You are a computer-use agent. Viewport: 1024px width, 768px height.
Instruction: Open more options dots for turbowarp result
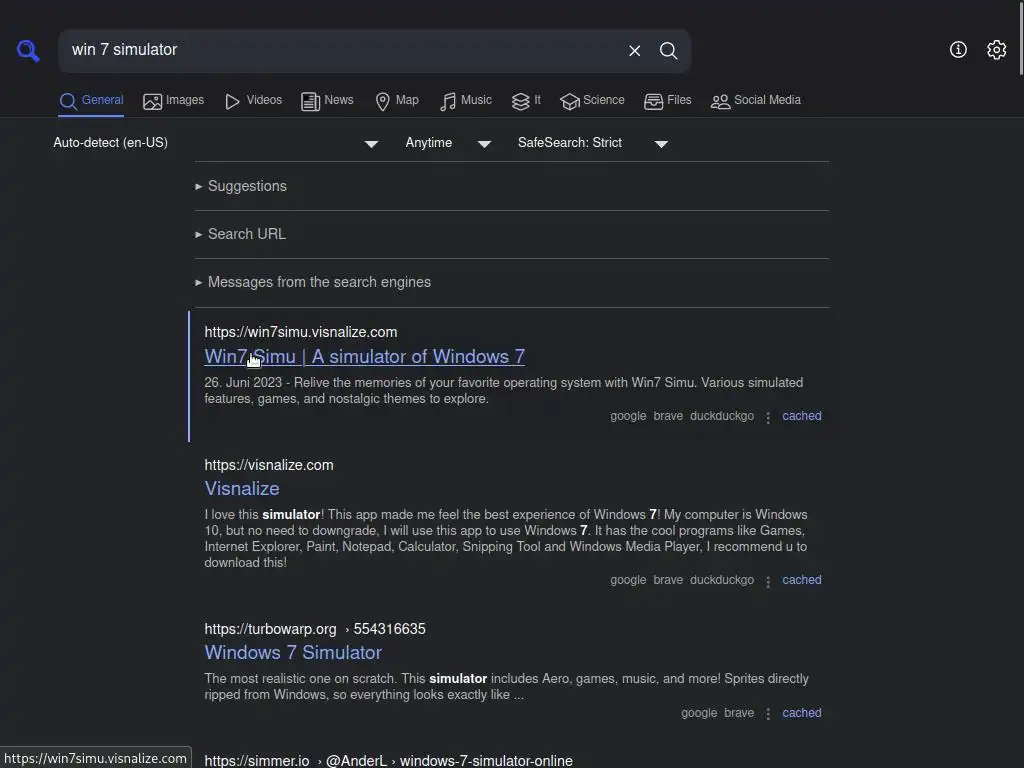pos(768,714)
